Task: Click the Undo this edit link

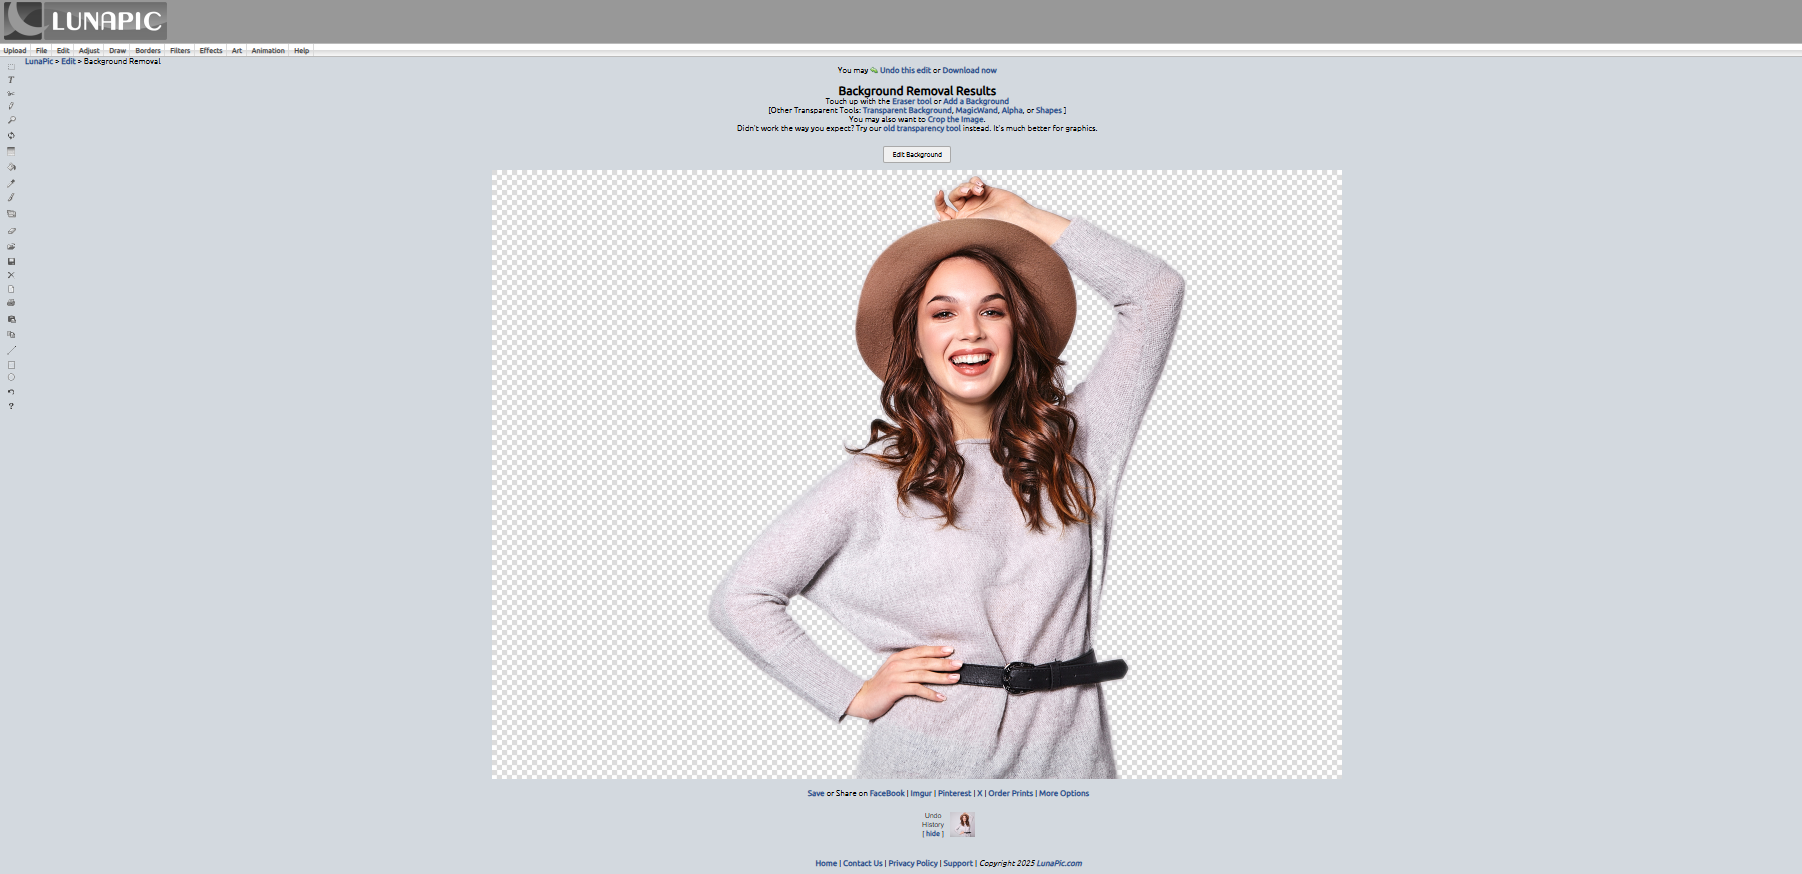Action: tap(904, 70)
